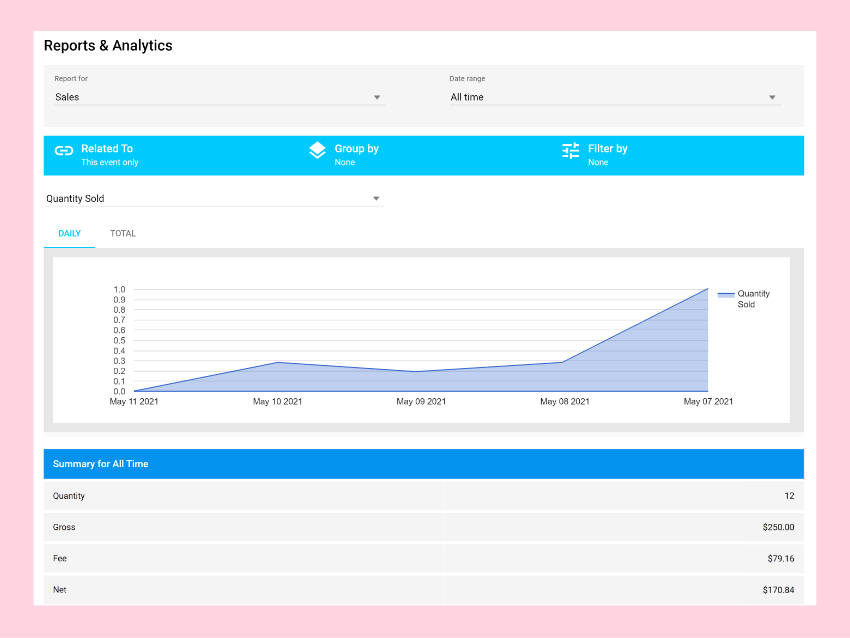Select the Net summary row
Image resolution: width=850 pixels, height=638 pixels.
coord(423,590)
